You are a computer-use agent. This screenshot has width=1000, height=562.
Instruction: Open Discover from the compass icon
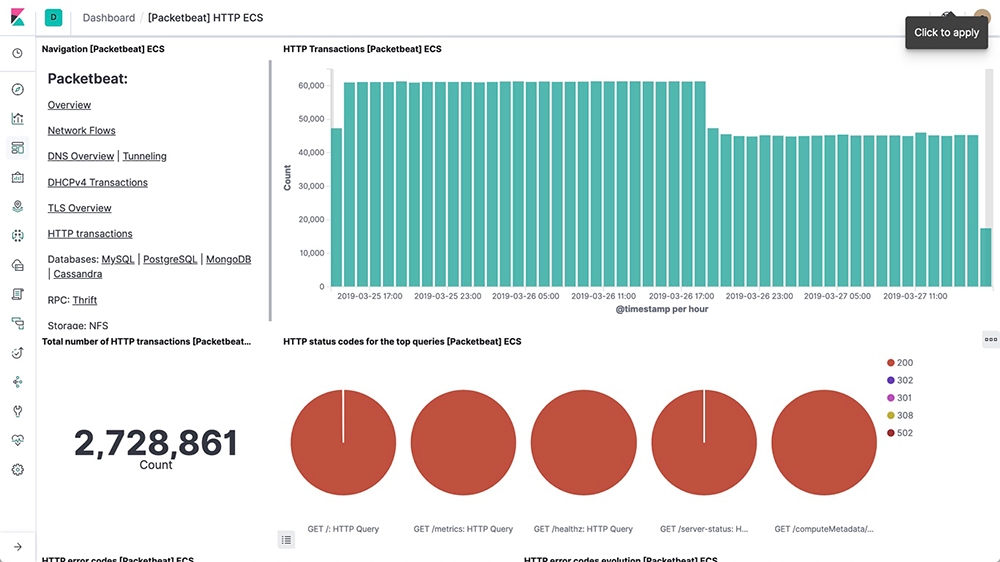coord(17,90)
